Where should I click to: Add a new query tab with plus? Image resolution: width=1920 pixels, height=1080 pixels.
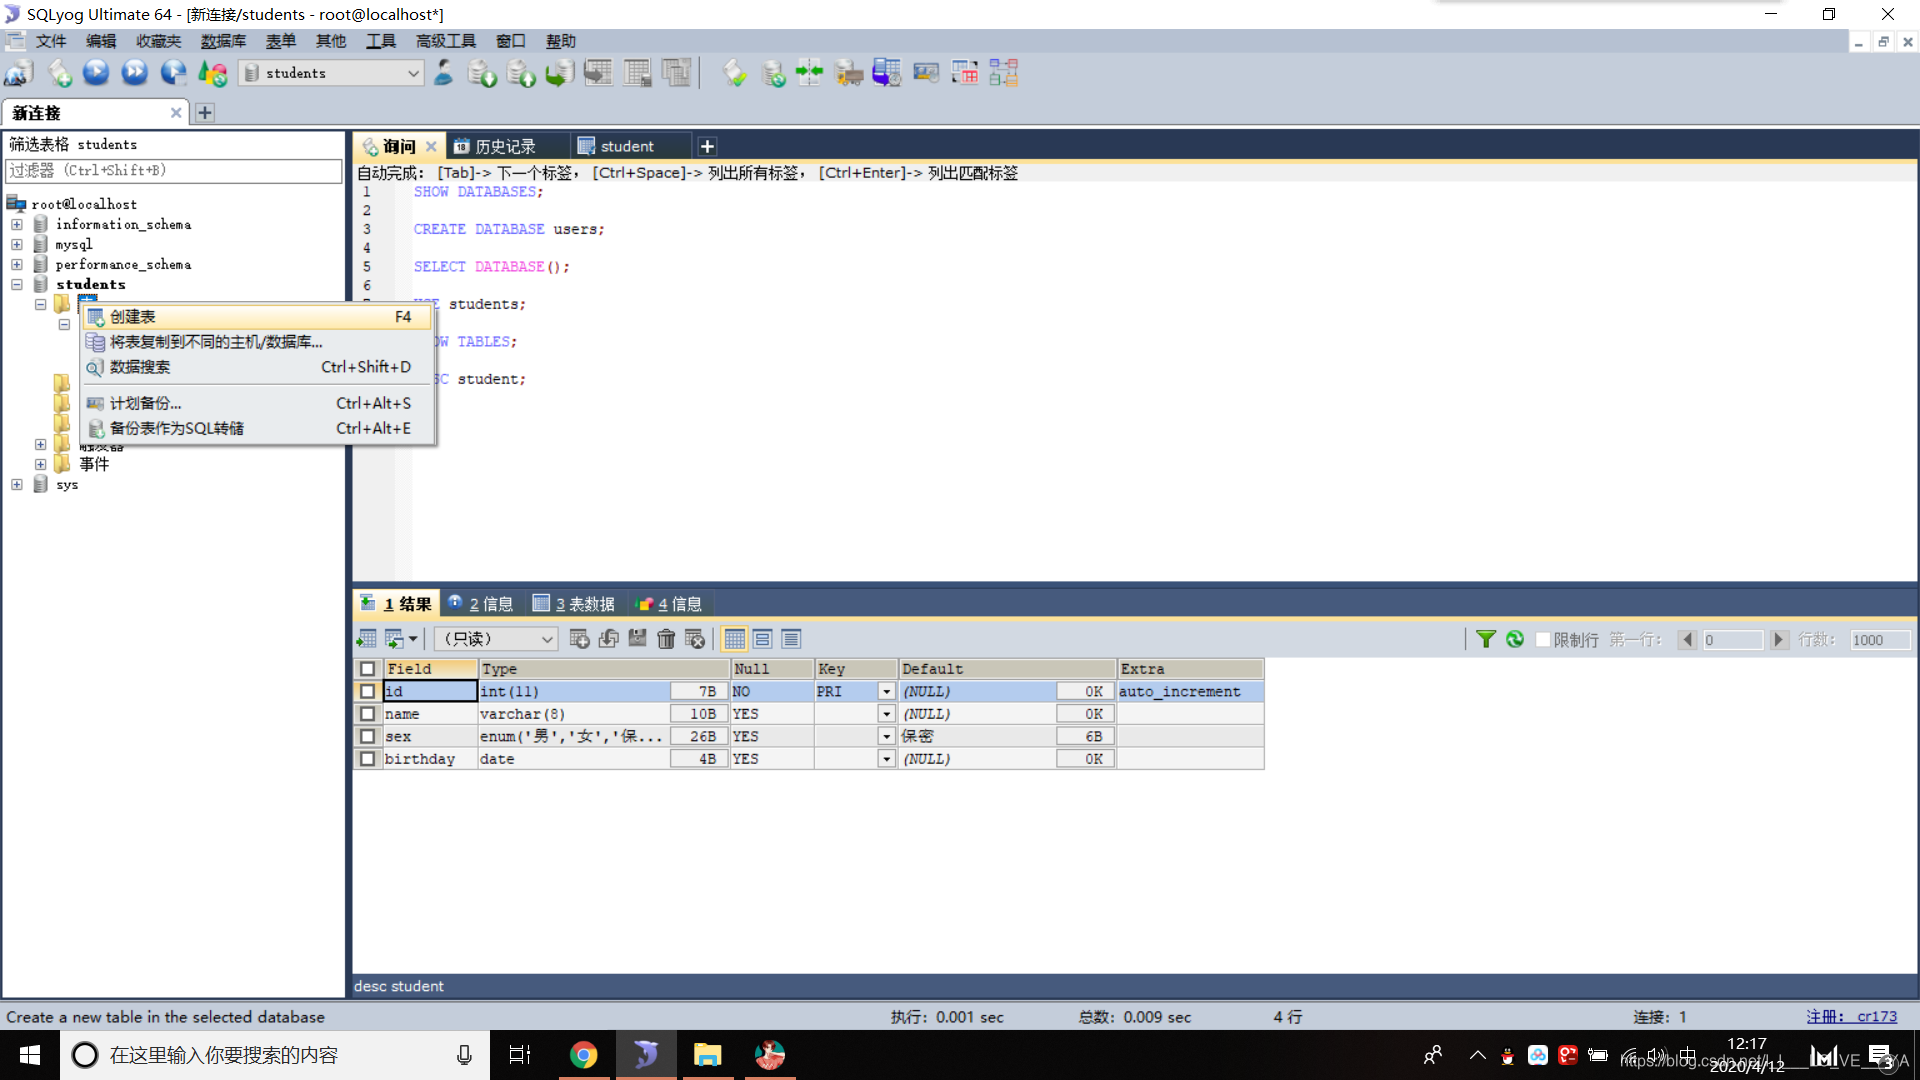point(707,146)
